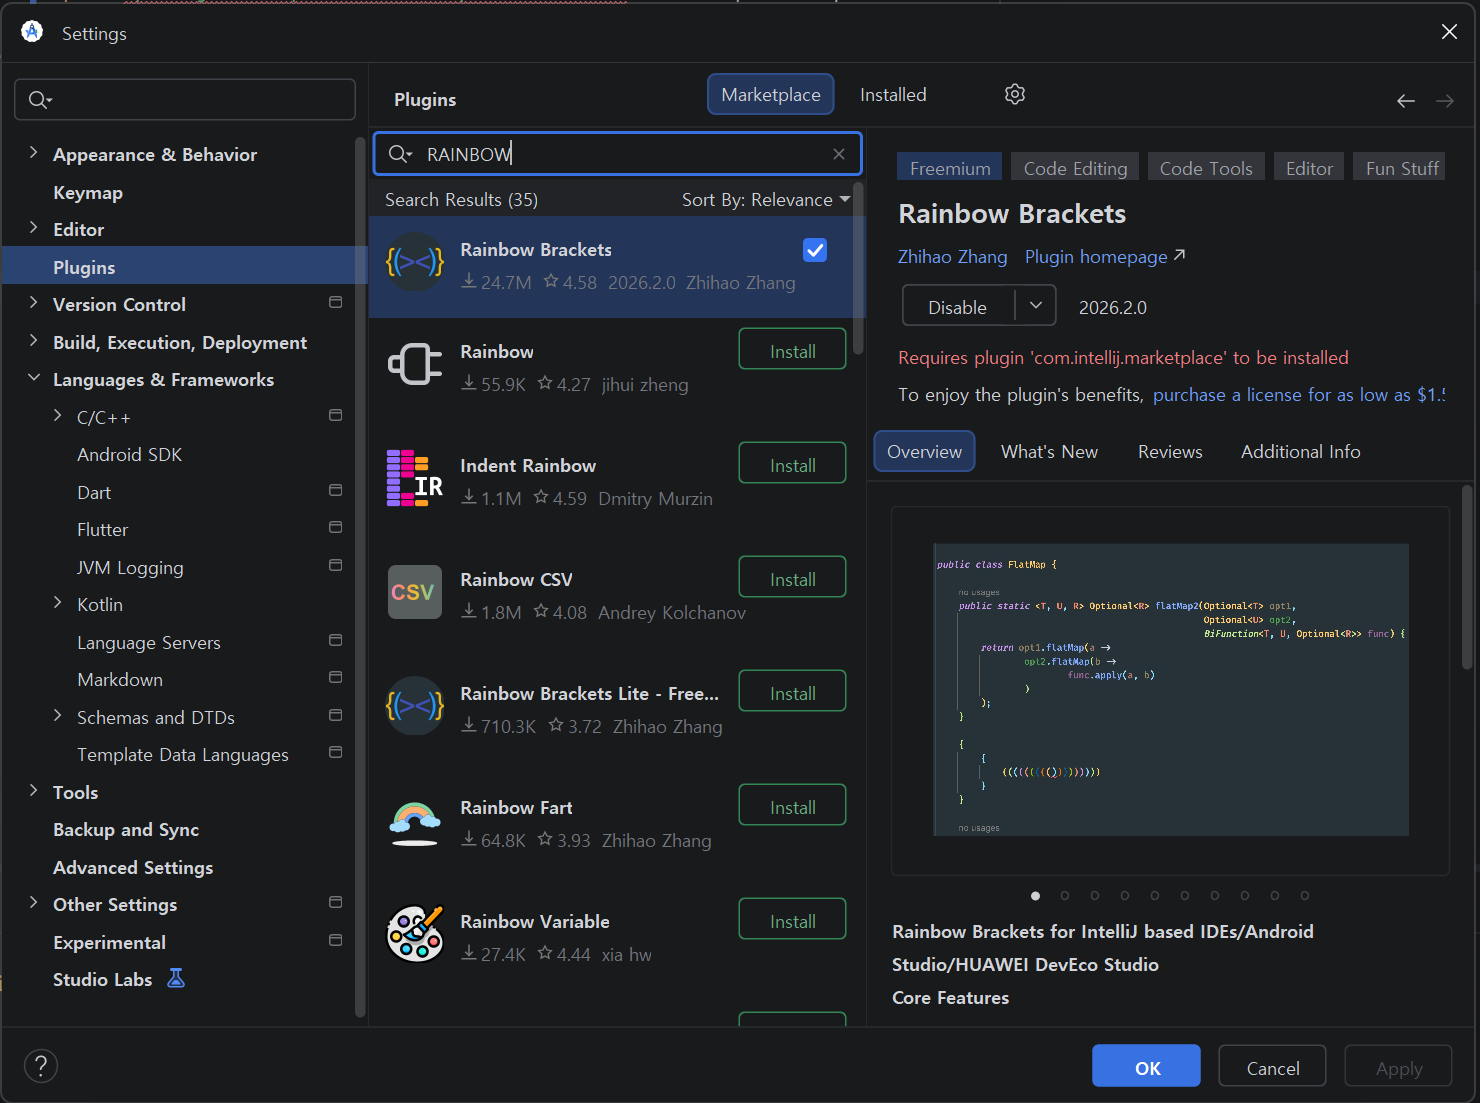The height and width of the screenshot is (1103, 1480).
Task: Expand the Editor settings node
Action: tap(34, 228)
